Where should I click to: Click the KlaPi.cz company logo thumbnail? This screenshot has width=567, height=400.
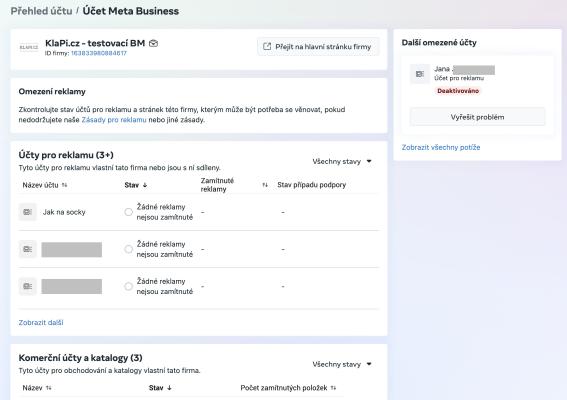[29, 47]
